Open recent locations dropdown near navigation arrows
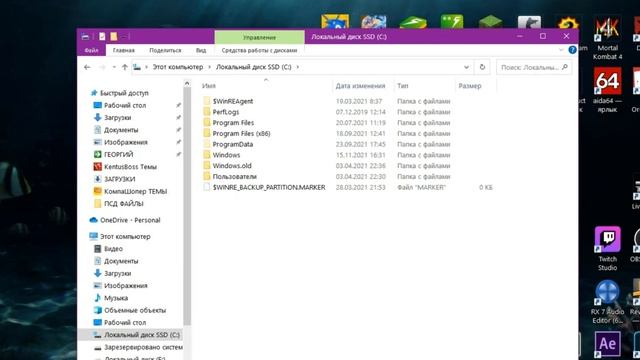The image size is (640, 360). coord(114,67)
